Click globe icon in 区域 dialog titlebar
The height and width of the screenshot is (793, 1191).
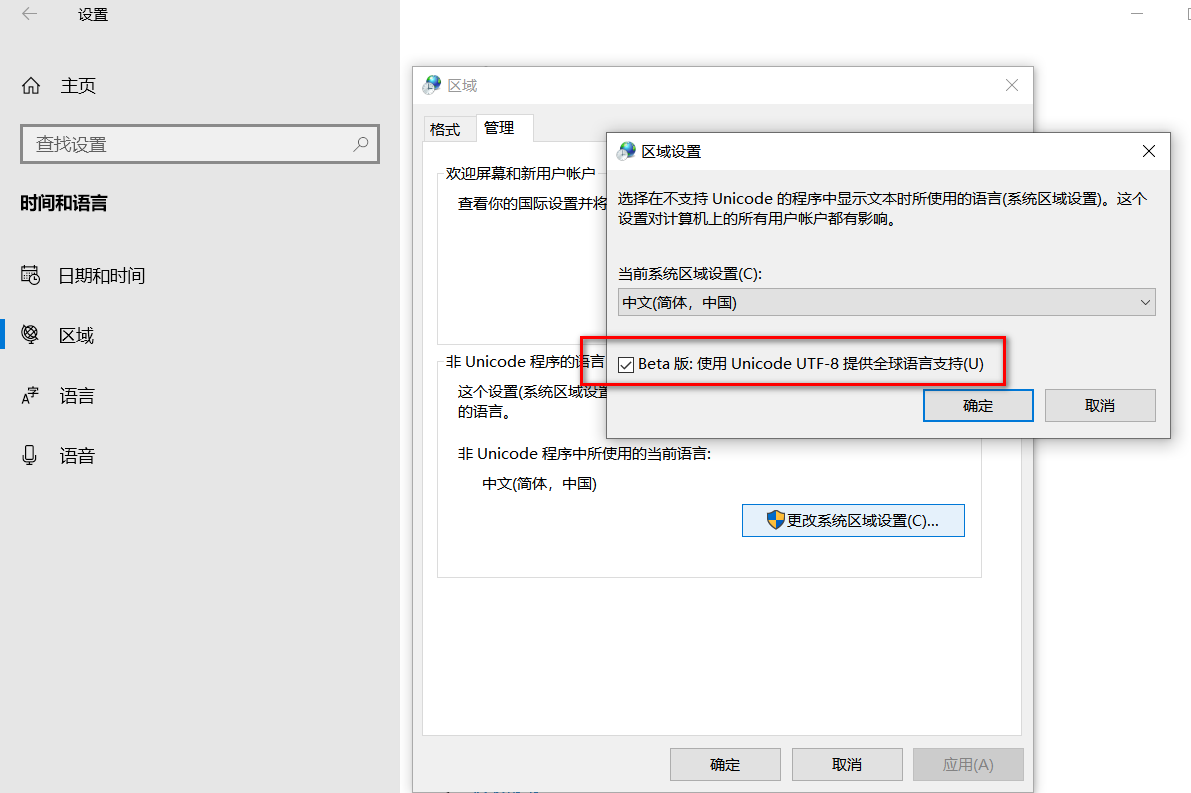pyautogui.click(x=431, y=85)
